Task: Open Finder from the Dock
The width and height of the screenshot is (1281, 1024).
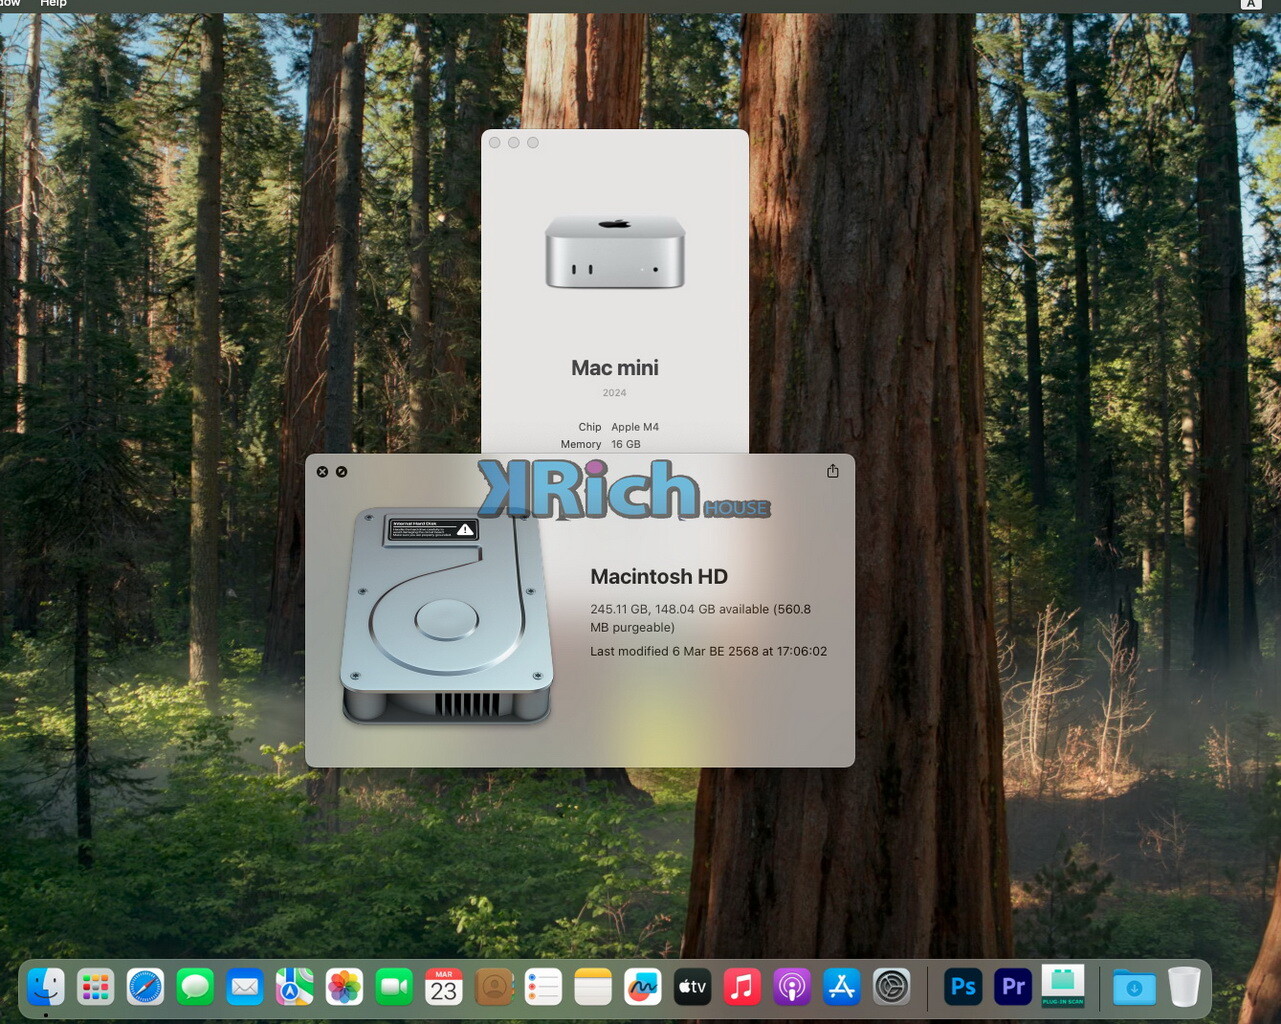Action: pyautogui.click(x=46, y=987)
